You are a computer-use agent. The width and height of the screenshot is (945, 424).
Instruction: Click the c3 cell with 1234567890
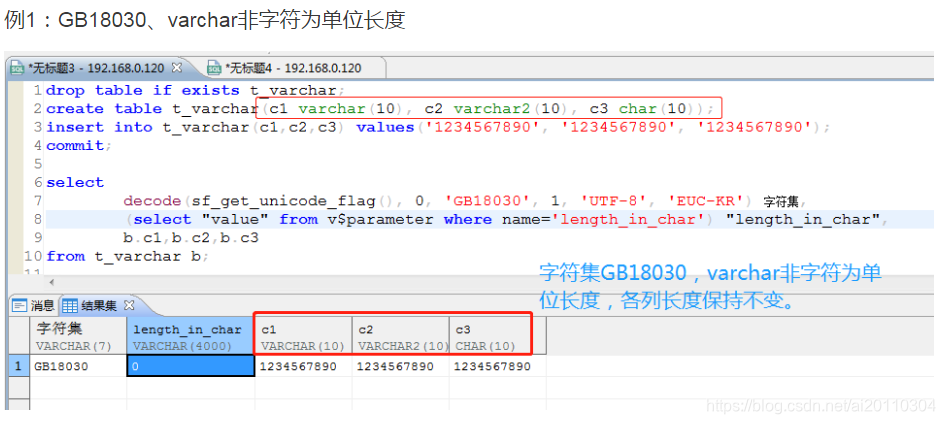pos(498,366)
